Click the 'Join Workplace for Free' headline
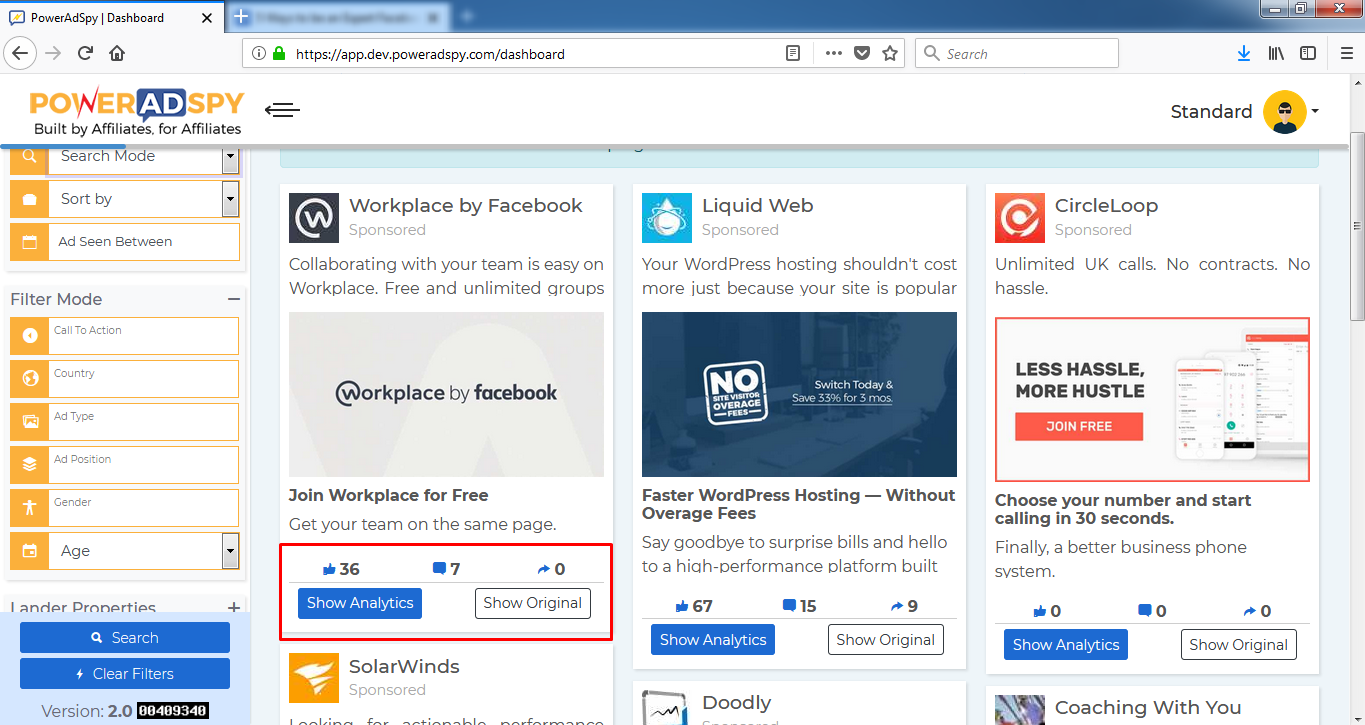Screen dimensions: 1365x725 pos(389,495)
